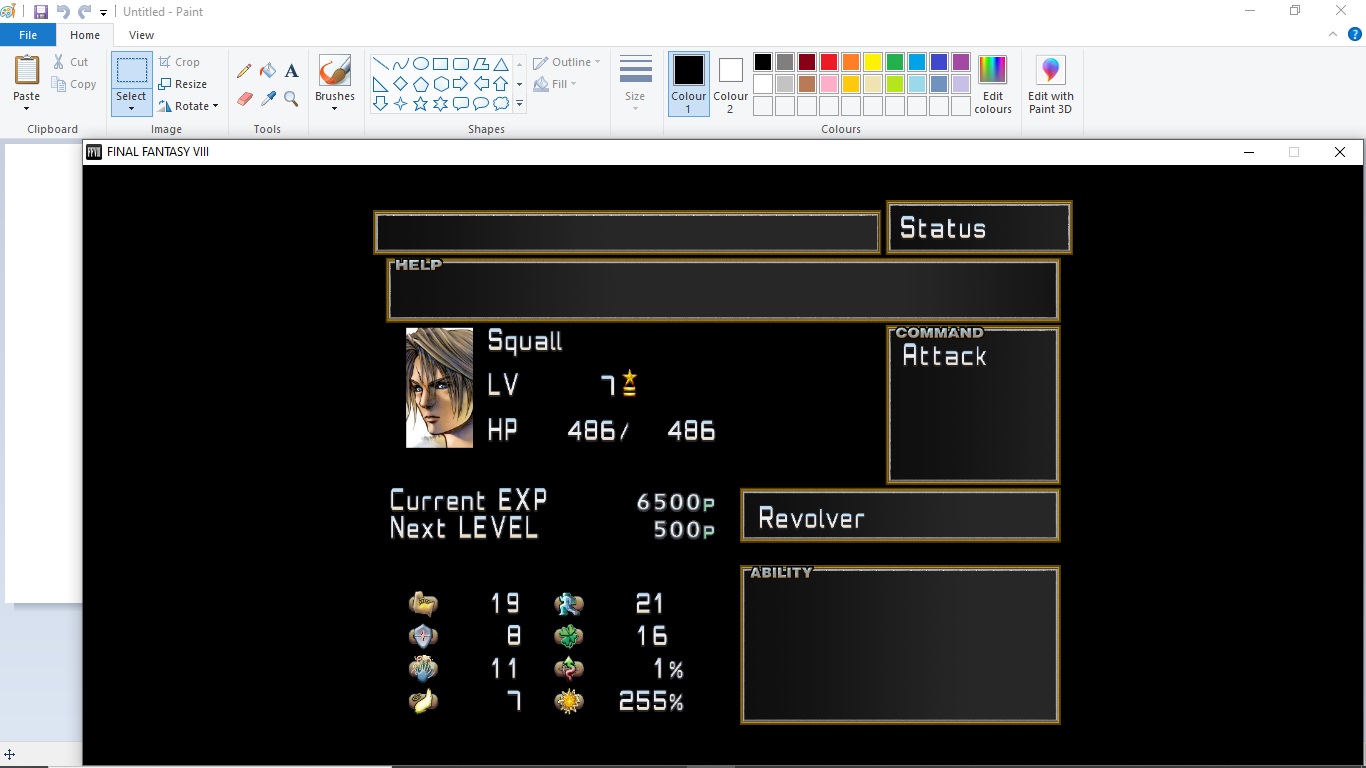Choose the Triangle shape
Screen dimensions: 1366x768
coord(501,64)
